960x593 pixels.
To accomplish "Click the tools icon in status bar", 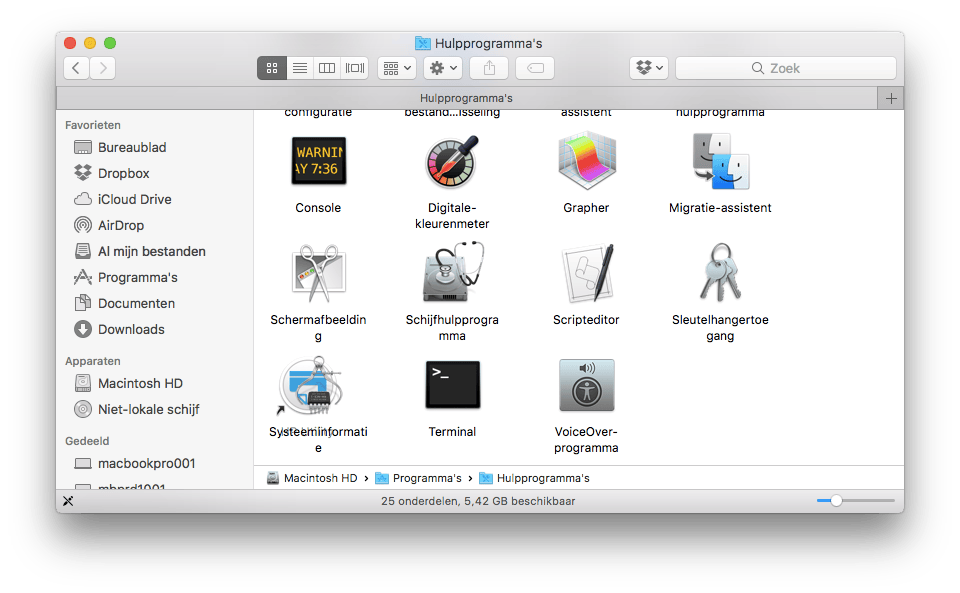I will pos(68,501).
